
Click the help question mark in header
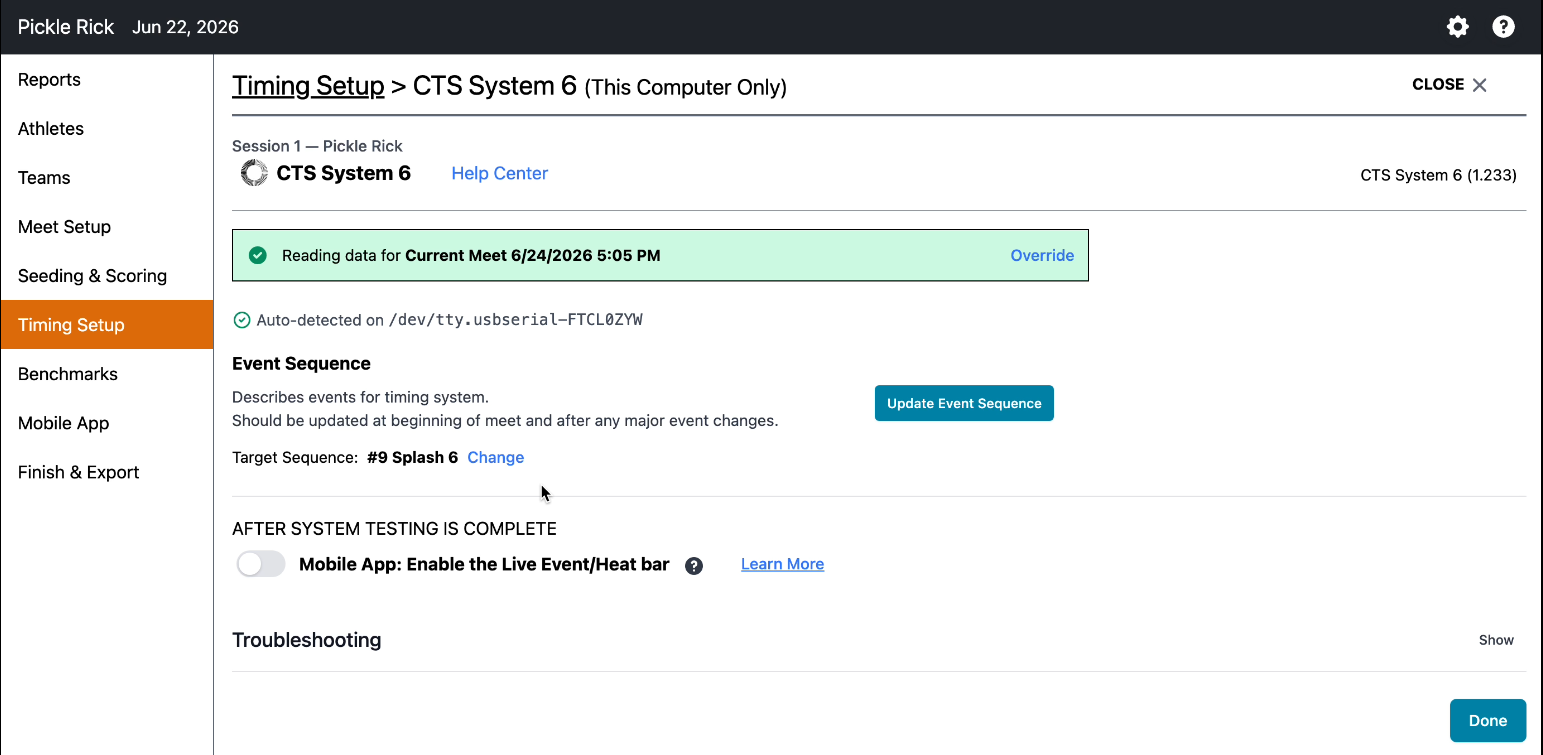[1503, 27]
